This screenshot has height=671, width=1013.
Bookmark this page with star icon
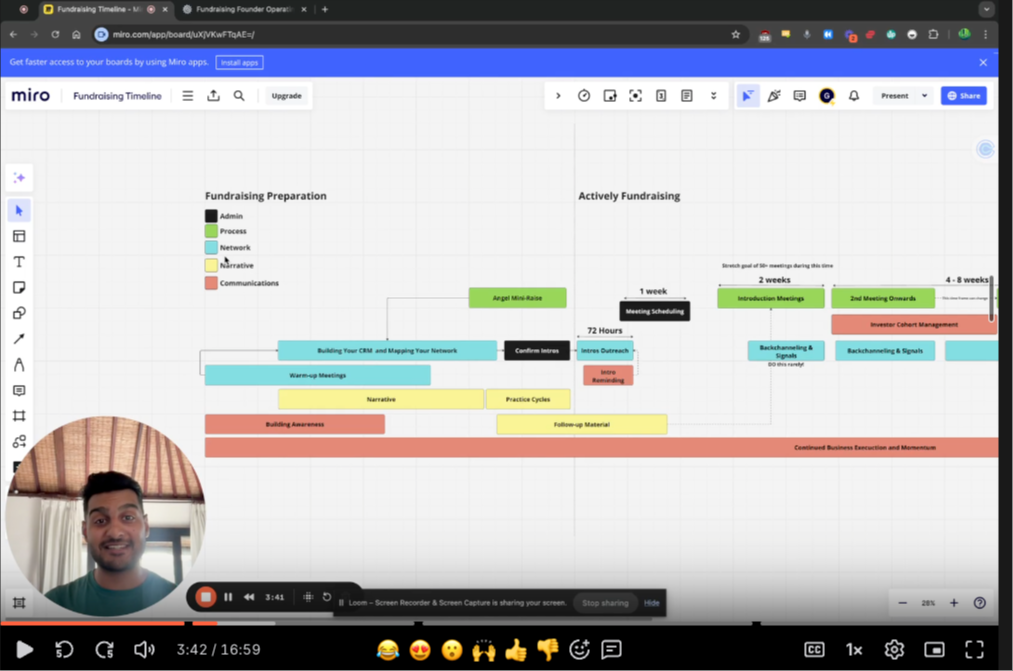click(x=735, y=34)
